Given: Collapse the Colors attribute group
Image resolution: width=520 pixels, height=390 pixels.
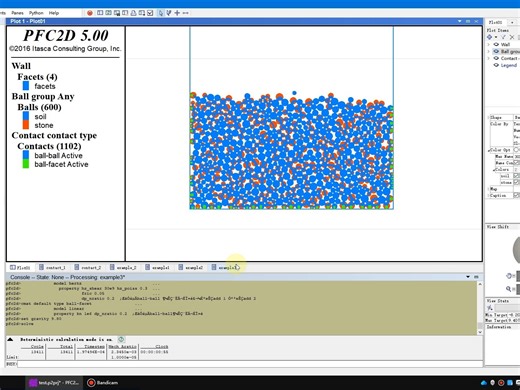Looking at the screenshot, I should 494,170.
